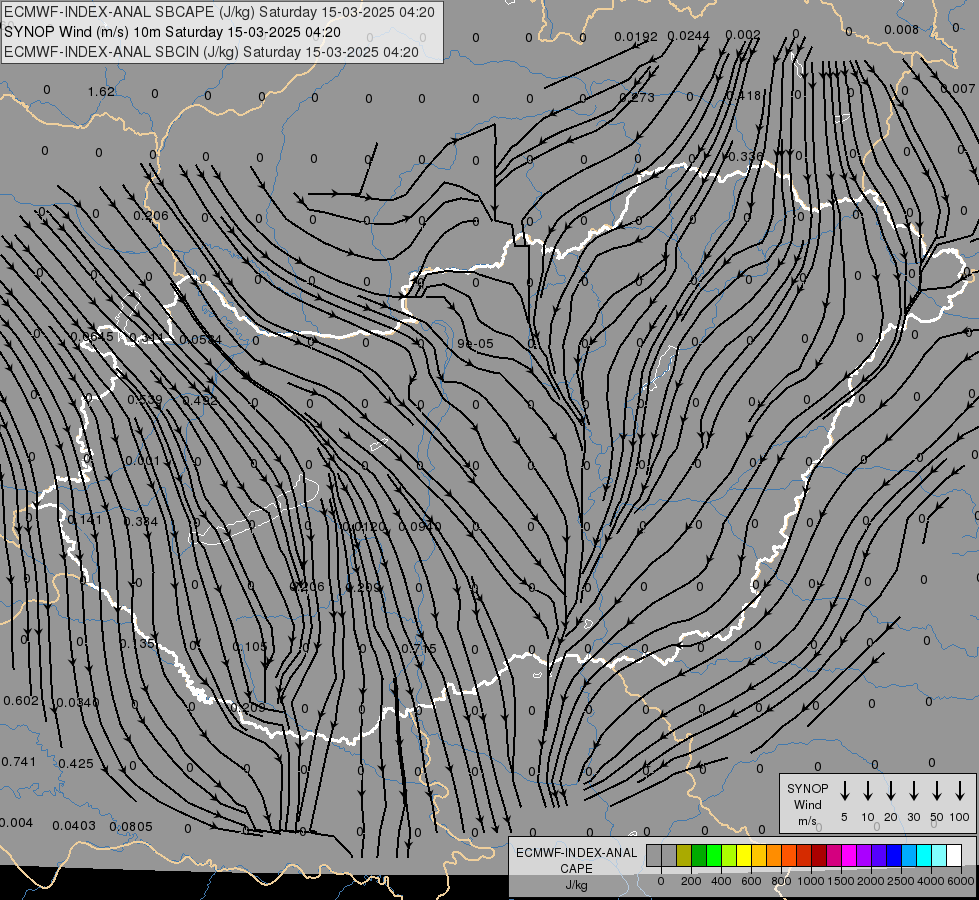Pick the pure yellow CAPE legend swatch

tap(744, 856)
